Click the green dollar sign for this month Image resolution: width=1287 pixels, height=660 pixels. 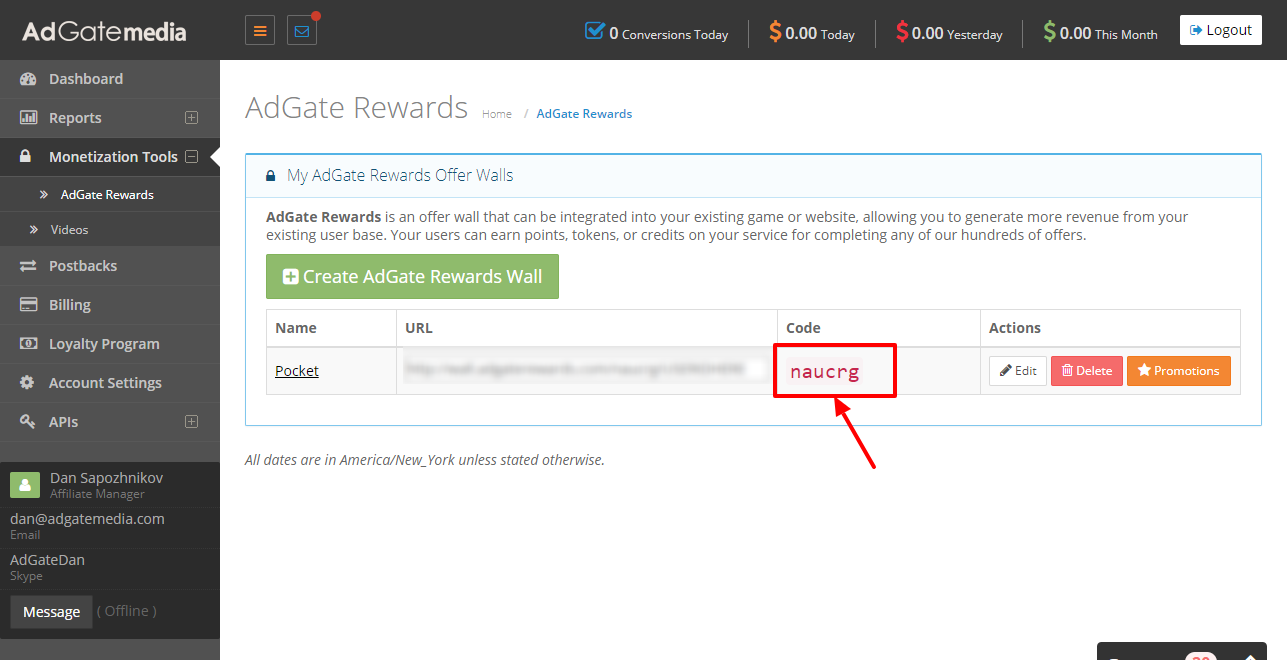tap(1049, 32)
